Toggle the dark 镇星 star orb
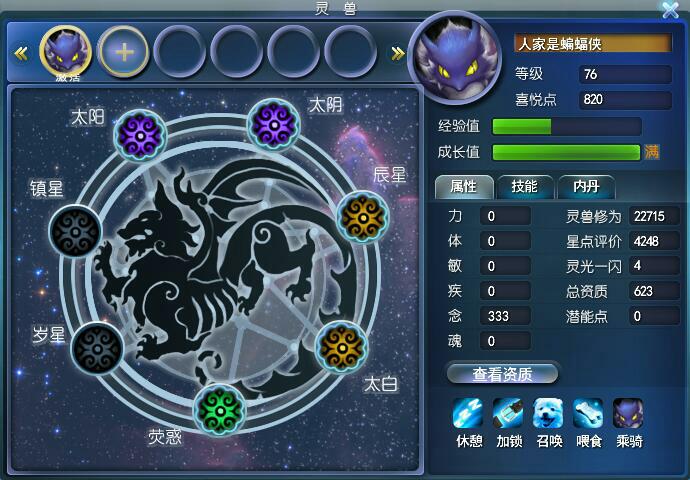 (75, 231)
